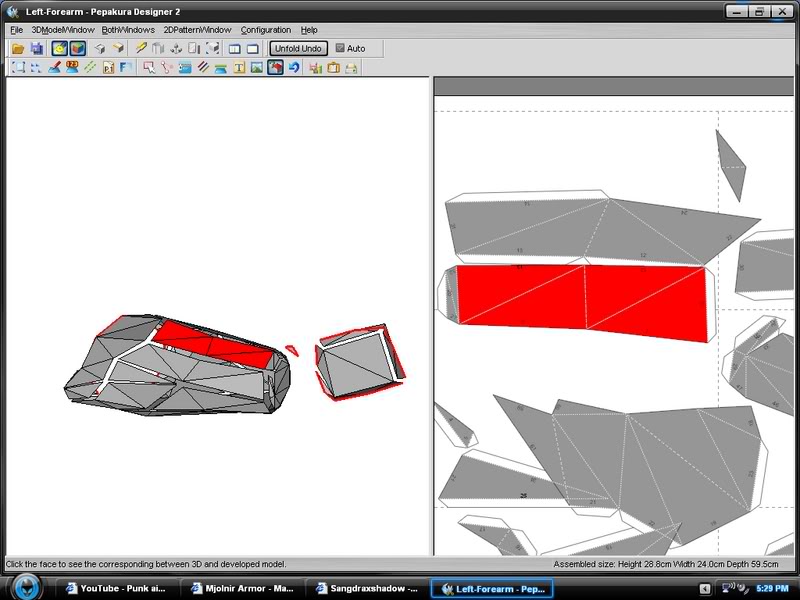Click the Windows Start orb
This screenshot has width=800, height=600.
pos(27,588)
